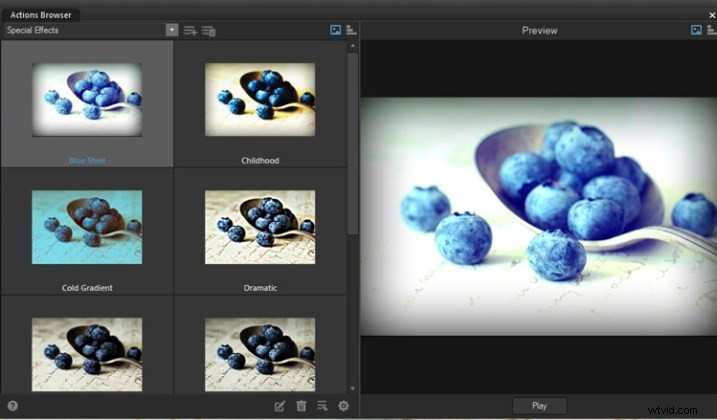
Task: Close the Actions Browser panel
Action: (x=712, y=15)
